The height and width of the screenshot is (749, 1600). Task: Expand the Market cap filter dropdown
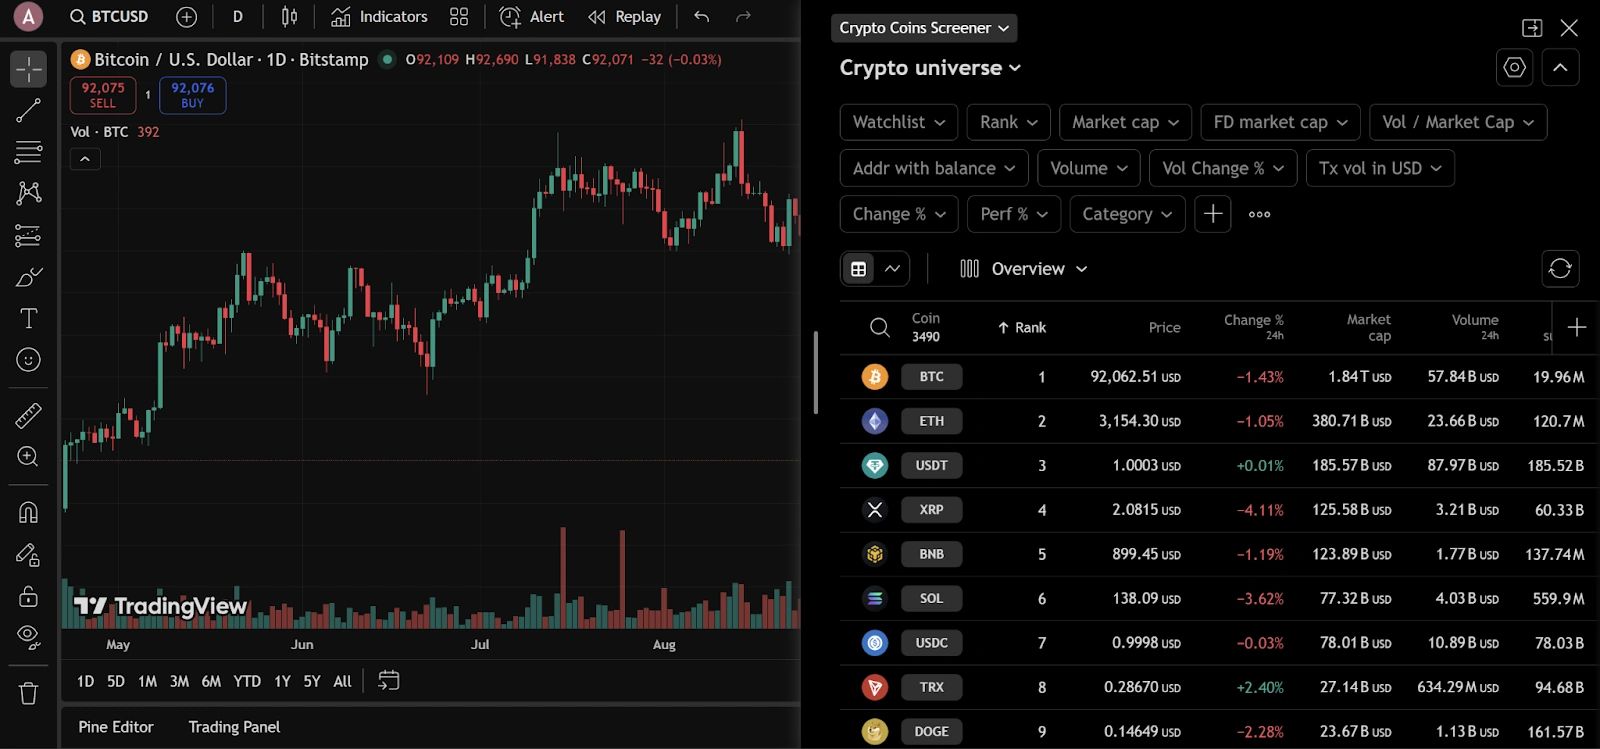tap(1125, 122)
